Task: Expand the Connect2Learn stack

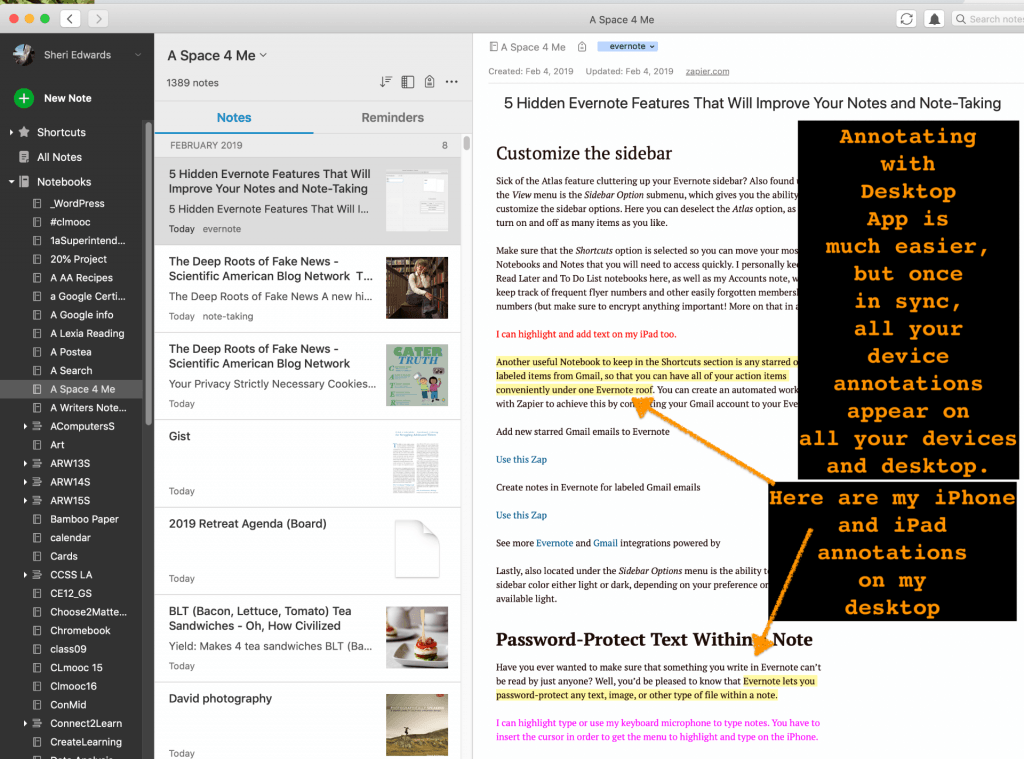Action: 25,723
